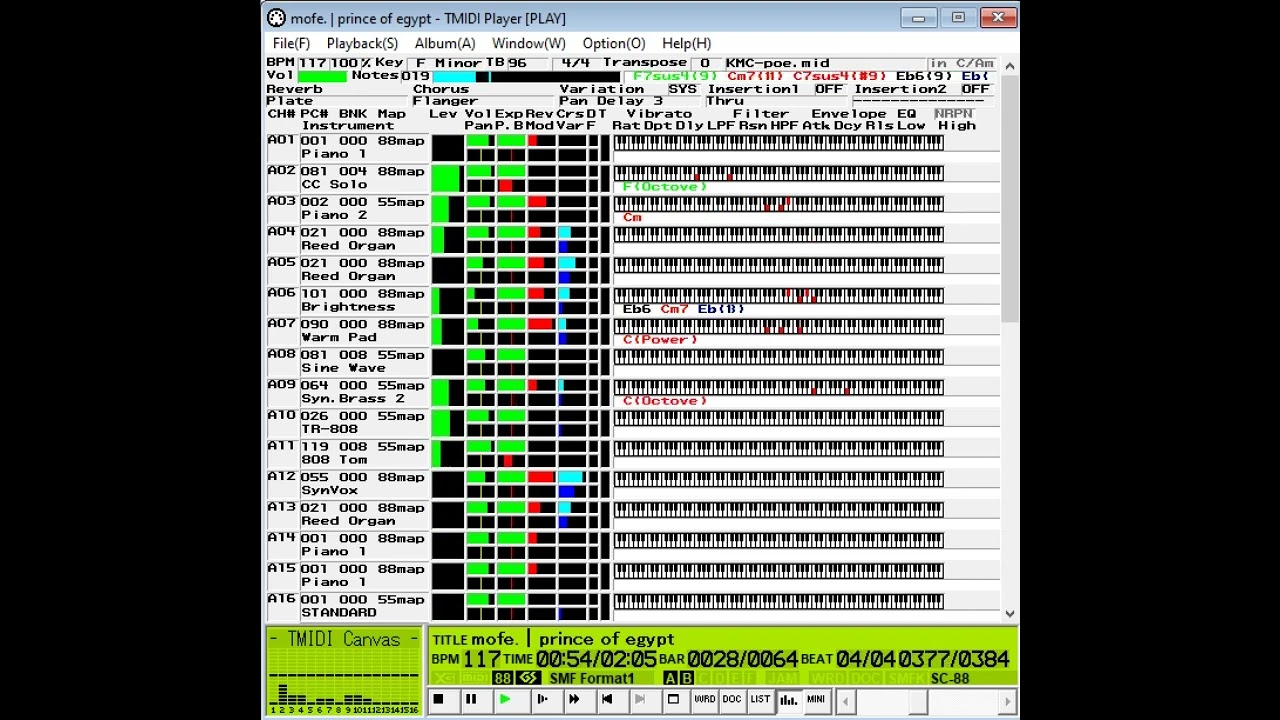Click the BPM value 117 at top
The height and width of the screenshot is (720, 1280).
(313, 63)
